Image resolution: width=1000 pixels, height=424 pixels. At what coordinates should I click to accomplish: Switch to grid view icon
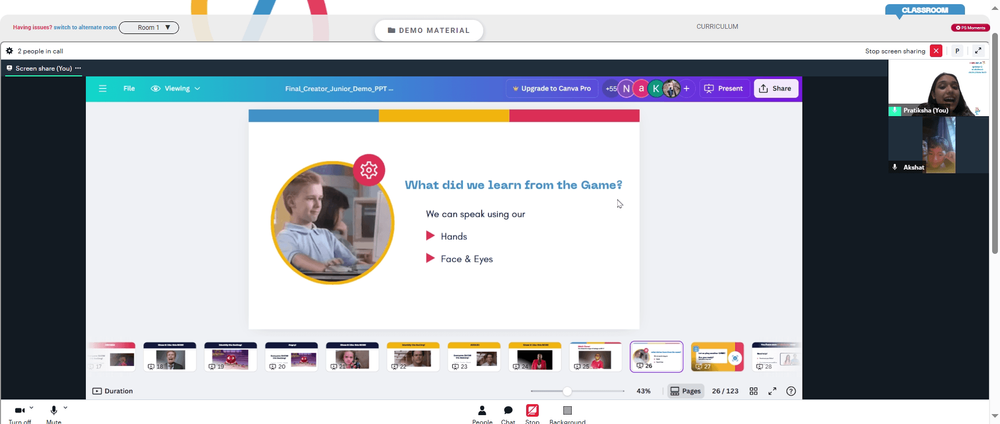pos(753,391)
